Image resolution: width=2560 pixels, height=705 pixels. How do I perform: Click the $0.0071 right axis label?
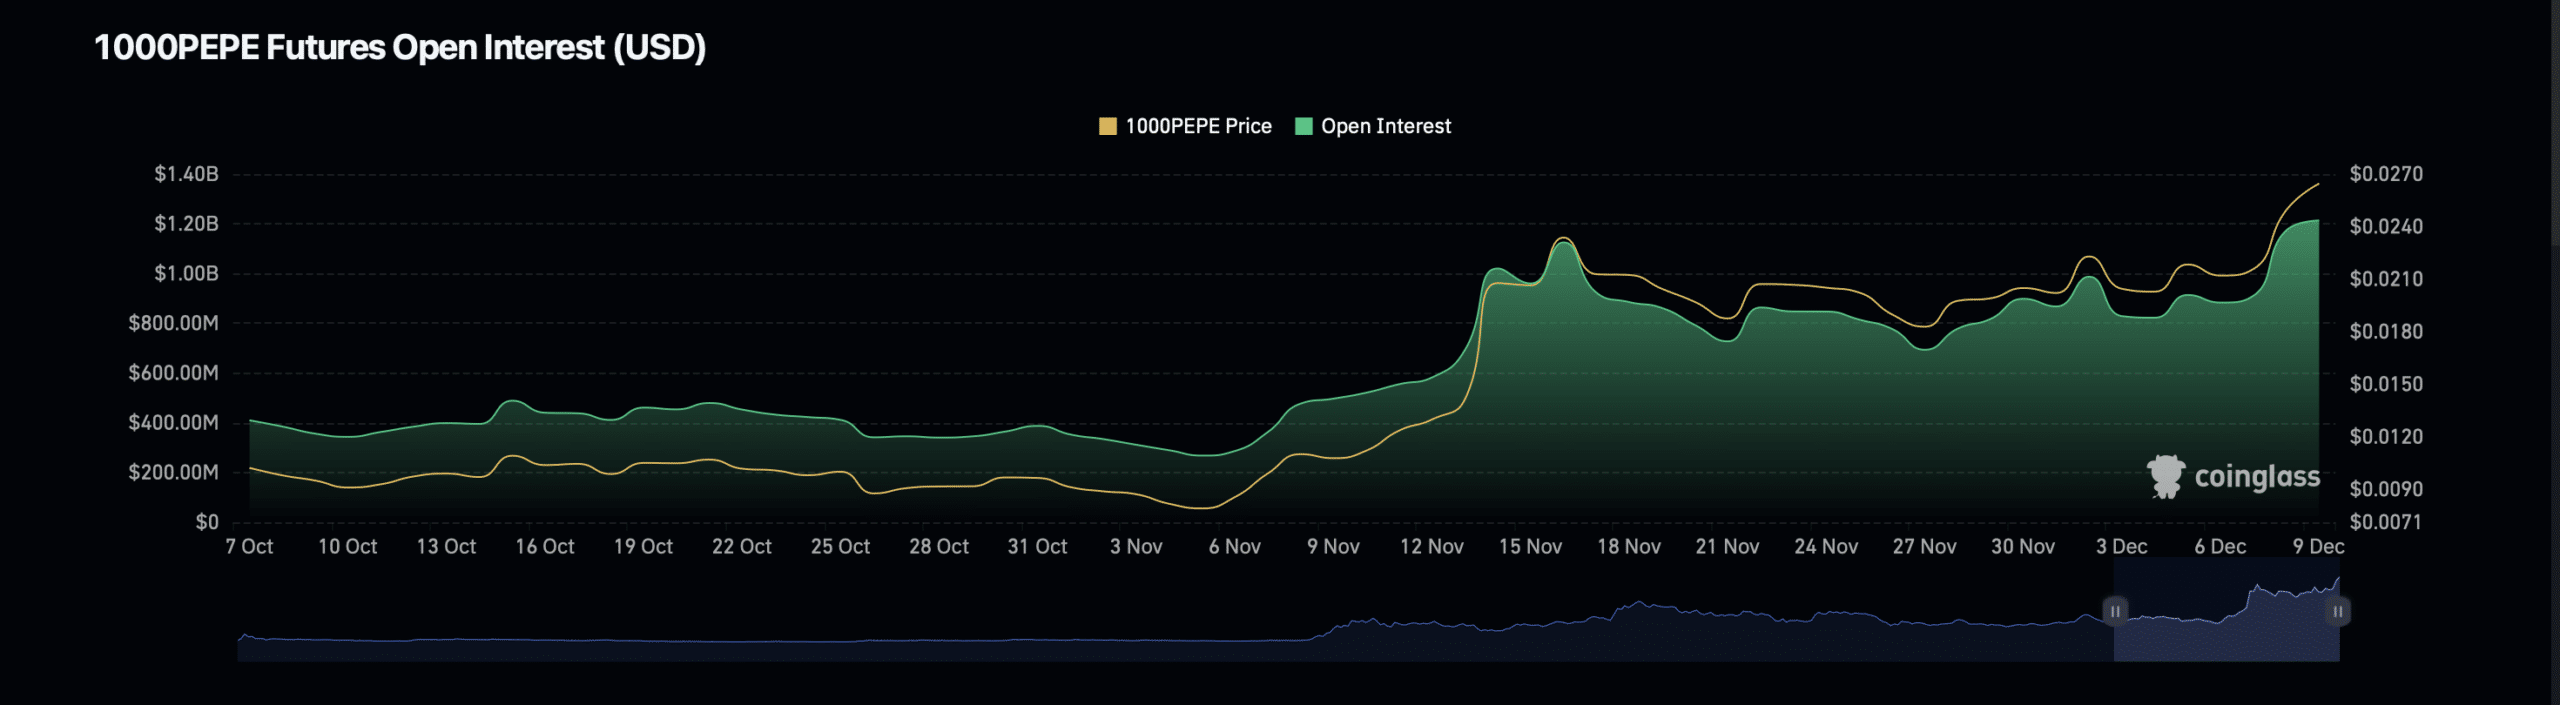(2385, 522)
